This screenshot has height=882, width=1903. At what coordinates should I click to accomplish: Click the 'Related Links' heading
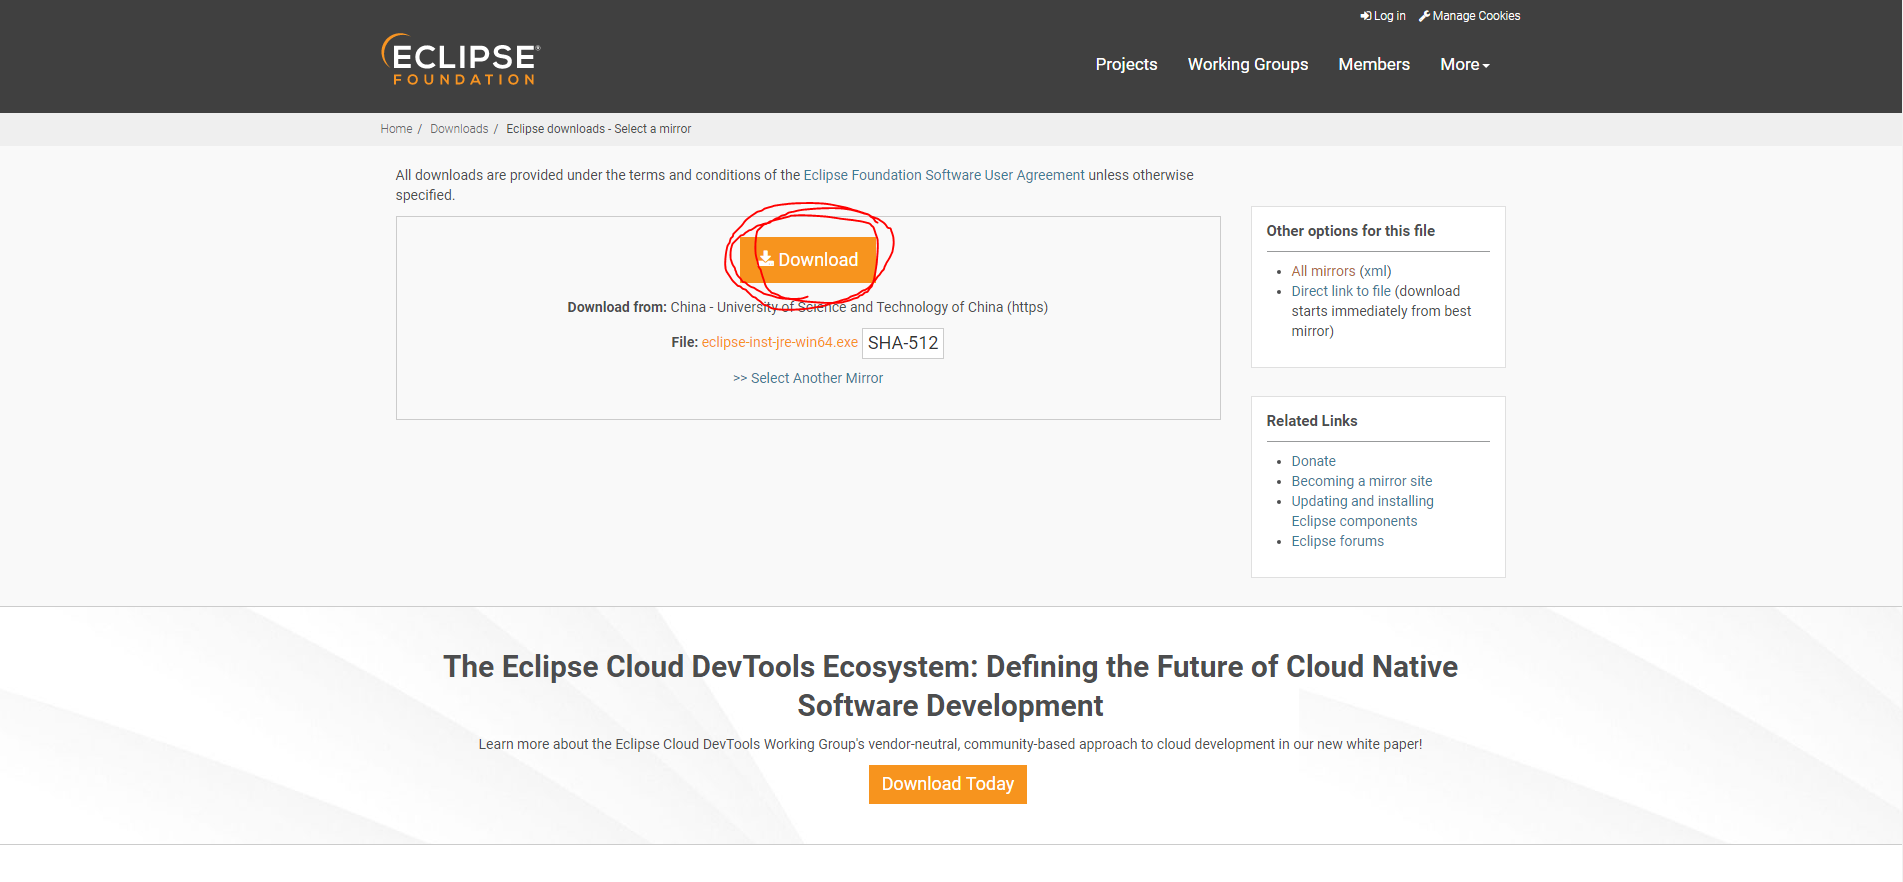click(x=1312, y=421)
